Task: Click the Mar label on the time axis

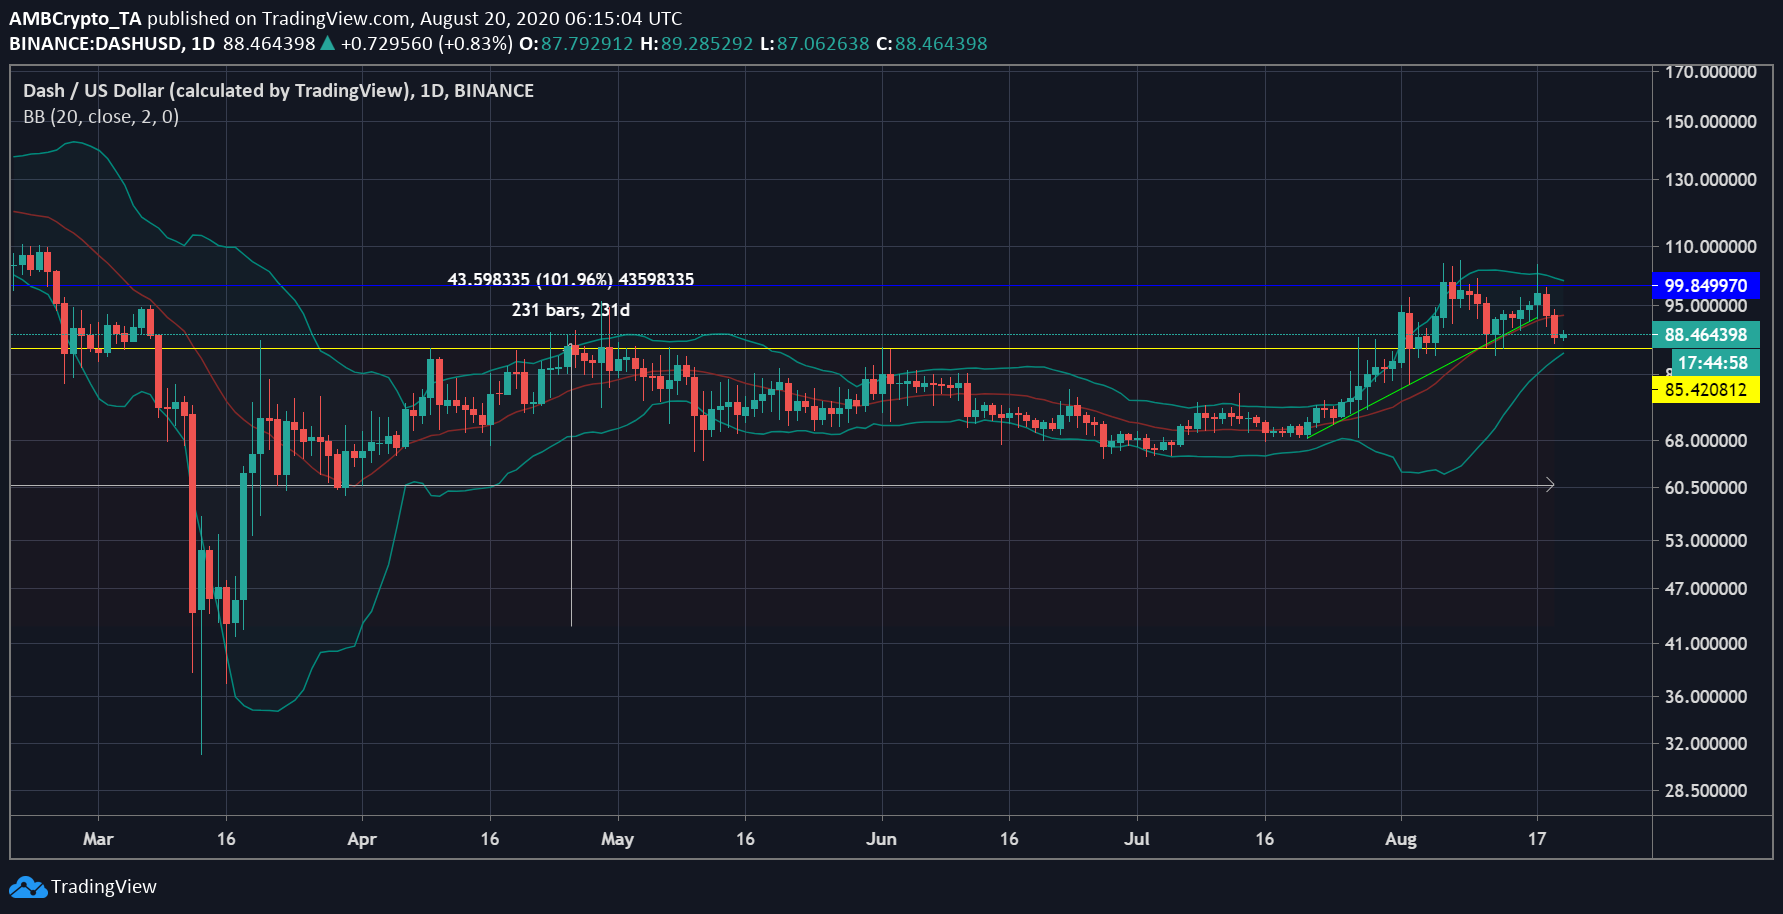Action: pyautogui.click(x=98, y=839)
